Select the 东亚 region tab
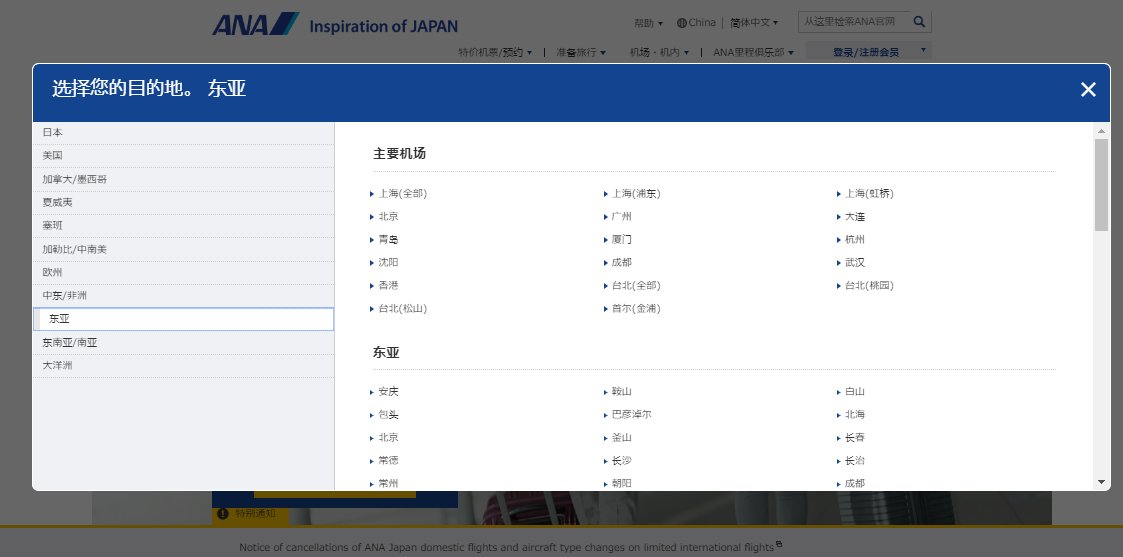This screenshot has height=557, width=1123. (183, 319)
